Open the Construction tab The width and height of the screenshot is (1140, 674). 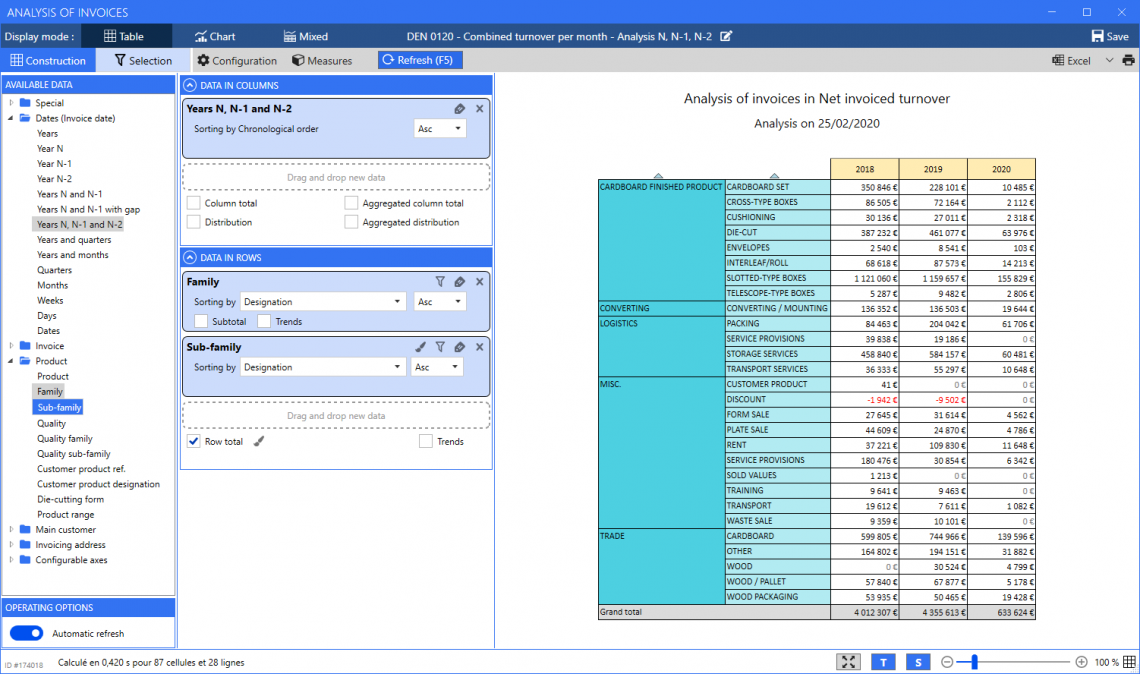click(48, 60)
